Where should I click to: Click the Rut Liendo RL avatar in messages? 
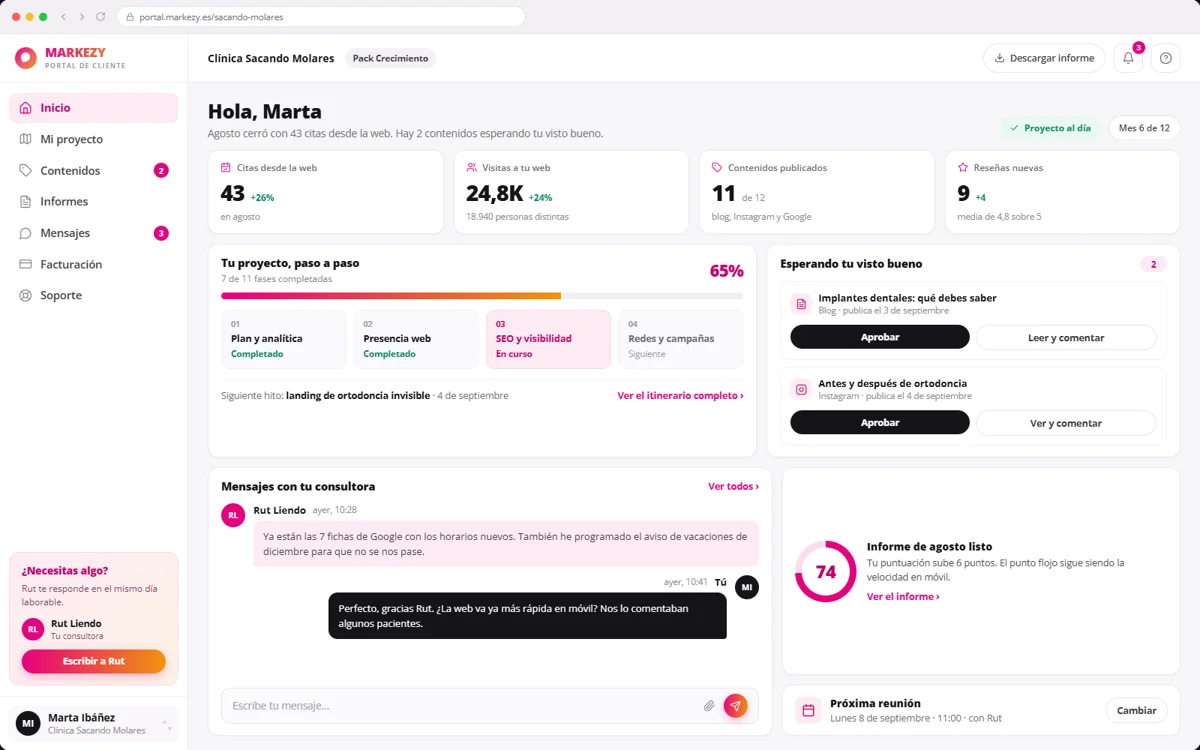(x=233, y=515)
